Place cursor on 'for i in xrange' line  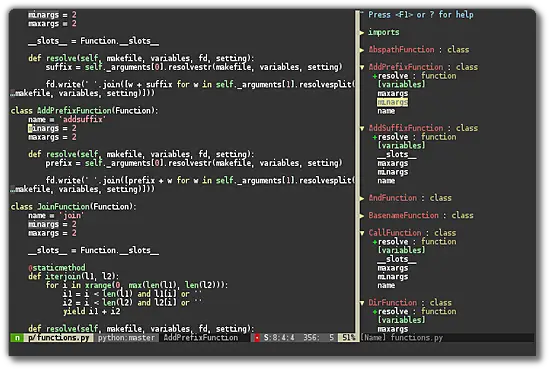137,285
